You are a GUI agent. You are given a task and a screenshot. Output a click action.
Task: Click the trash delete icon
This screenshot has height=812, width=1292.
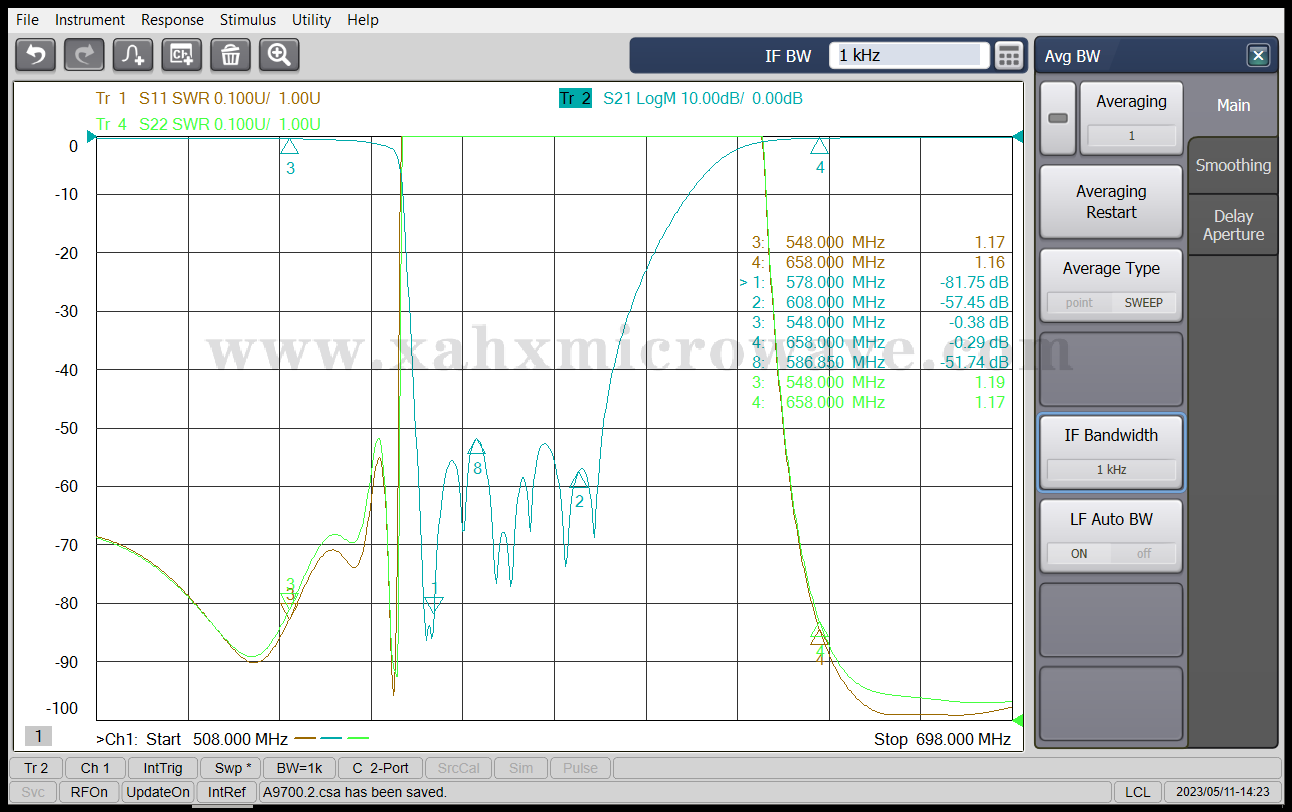tap(230, 55)
